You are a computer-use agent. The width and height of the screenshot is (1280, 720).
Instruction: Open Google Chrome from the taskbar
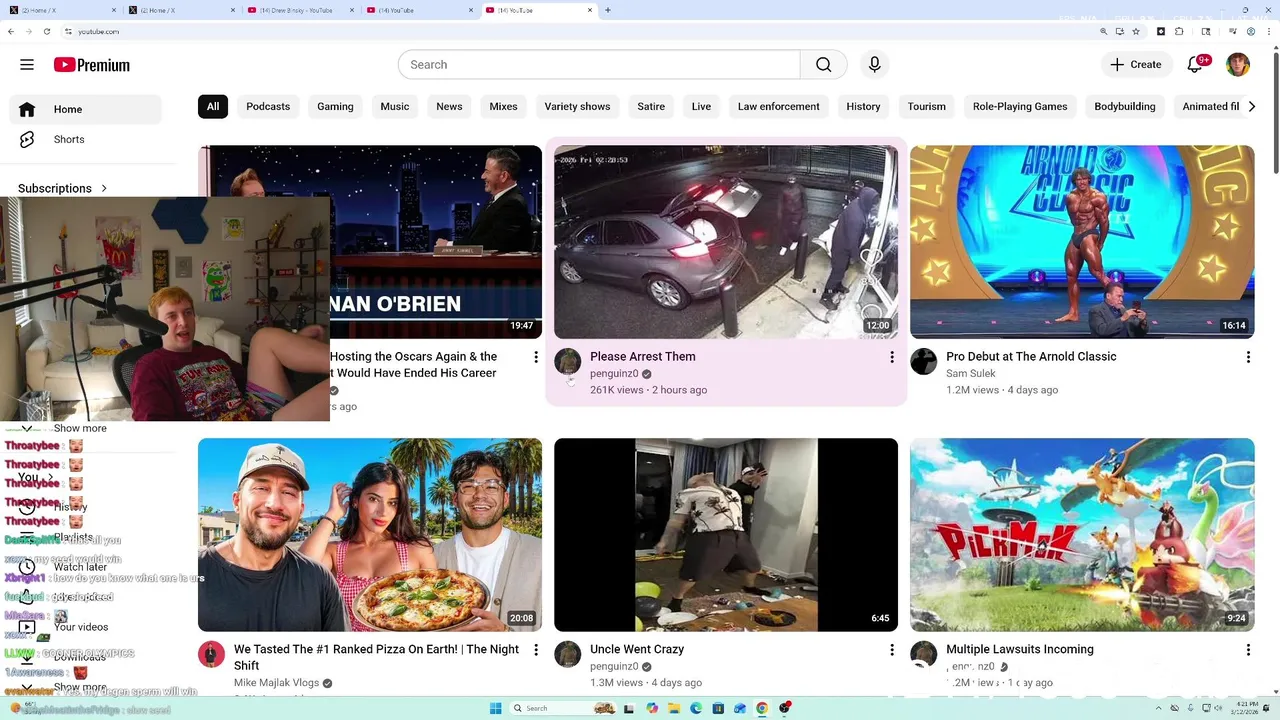pos(762,708)
